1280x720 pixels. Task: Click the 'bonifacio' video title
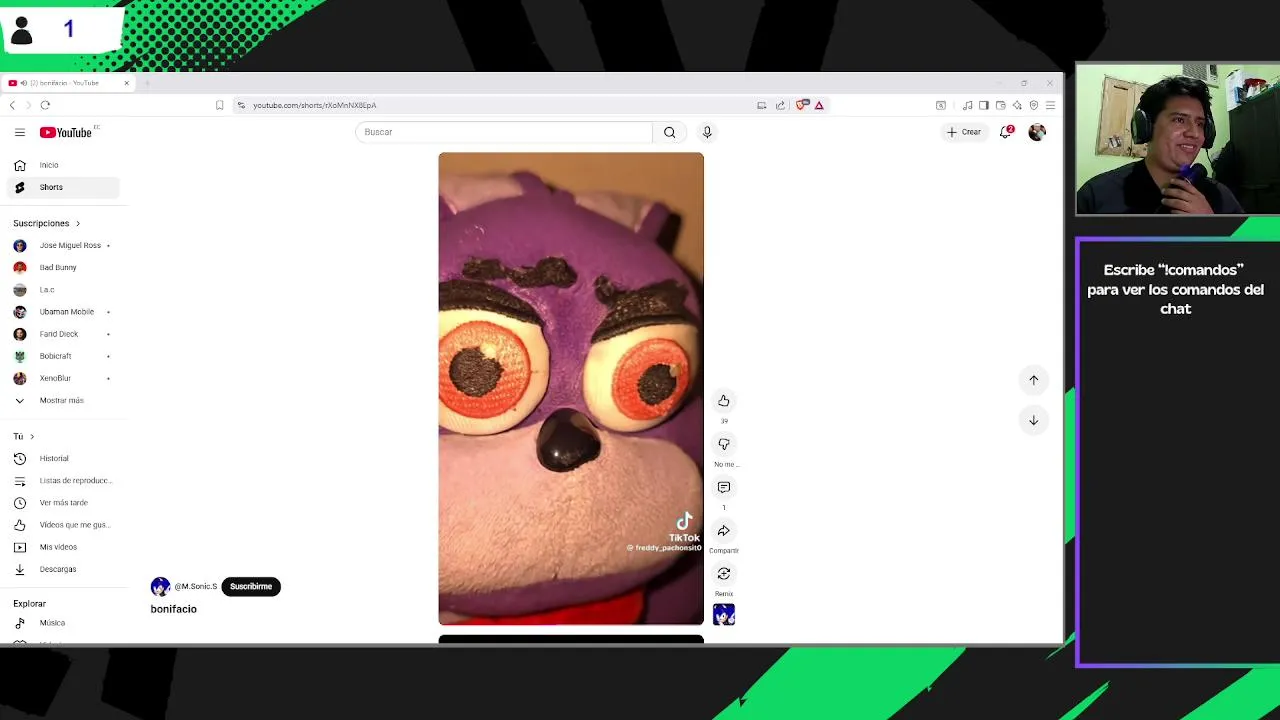[174, 609]
